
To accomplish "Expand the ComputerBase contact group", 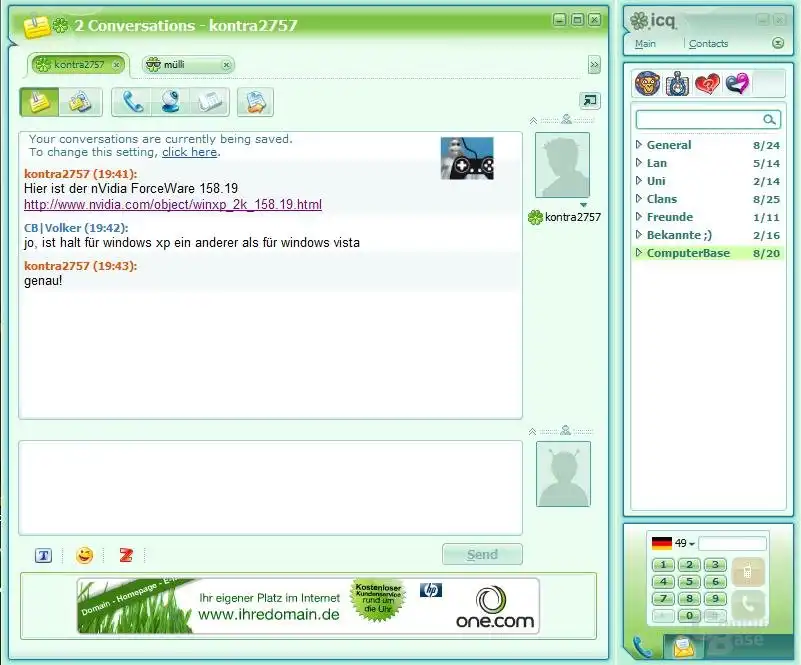I will click(639, 253).
